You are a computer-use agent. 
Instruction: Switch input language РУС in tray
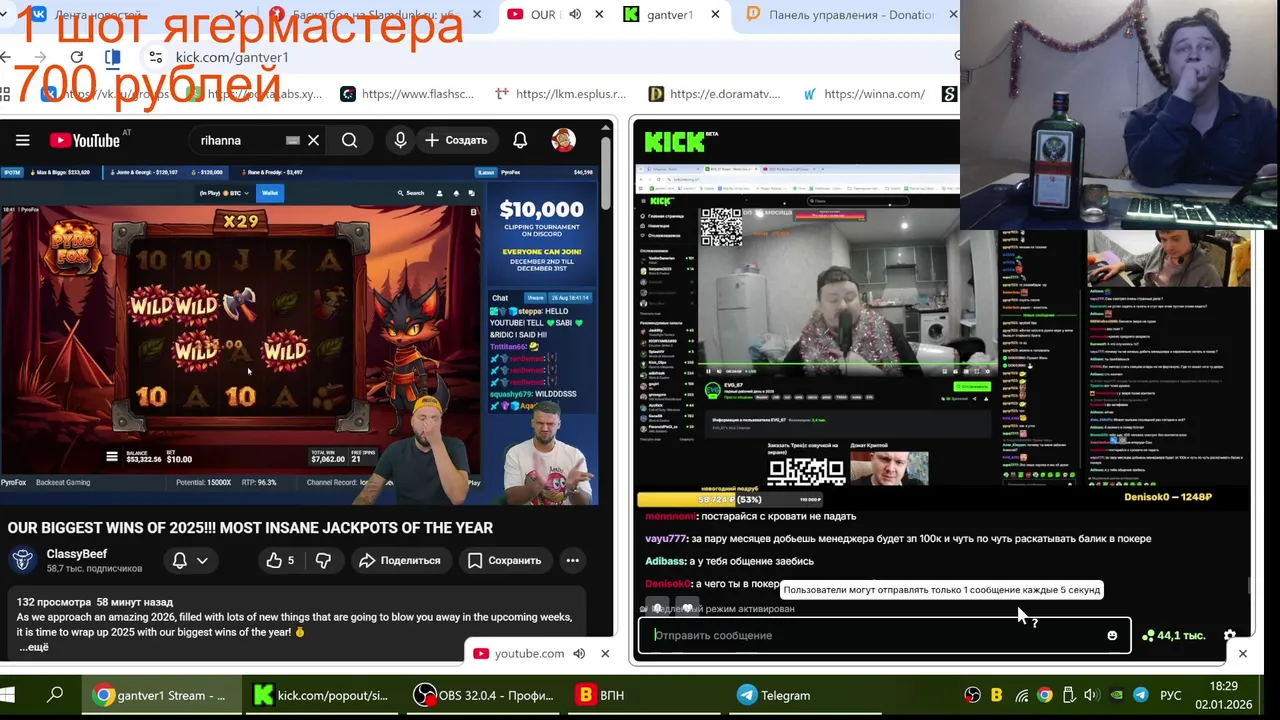pyautogui.click(x=1170, y=695)
